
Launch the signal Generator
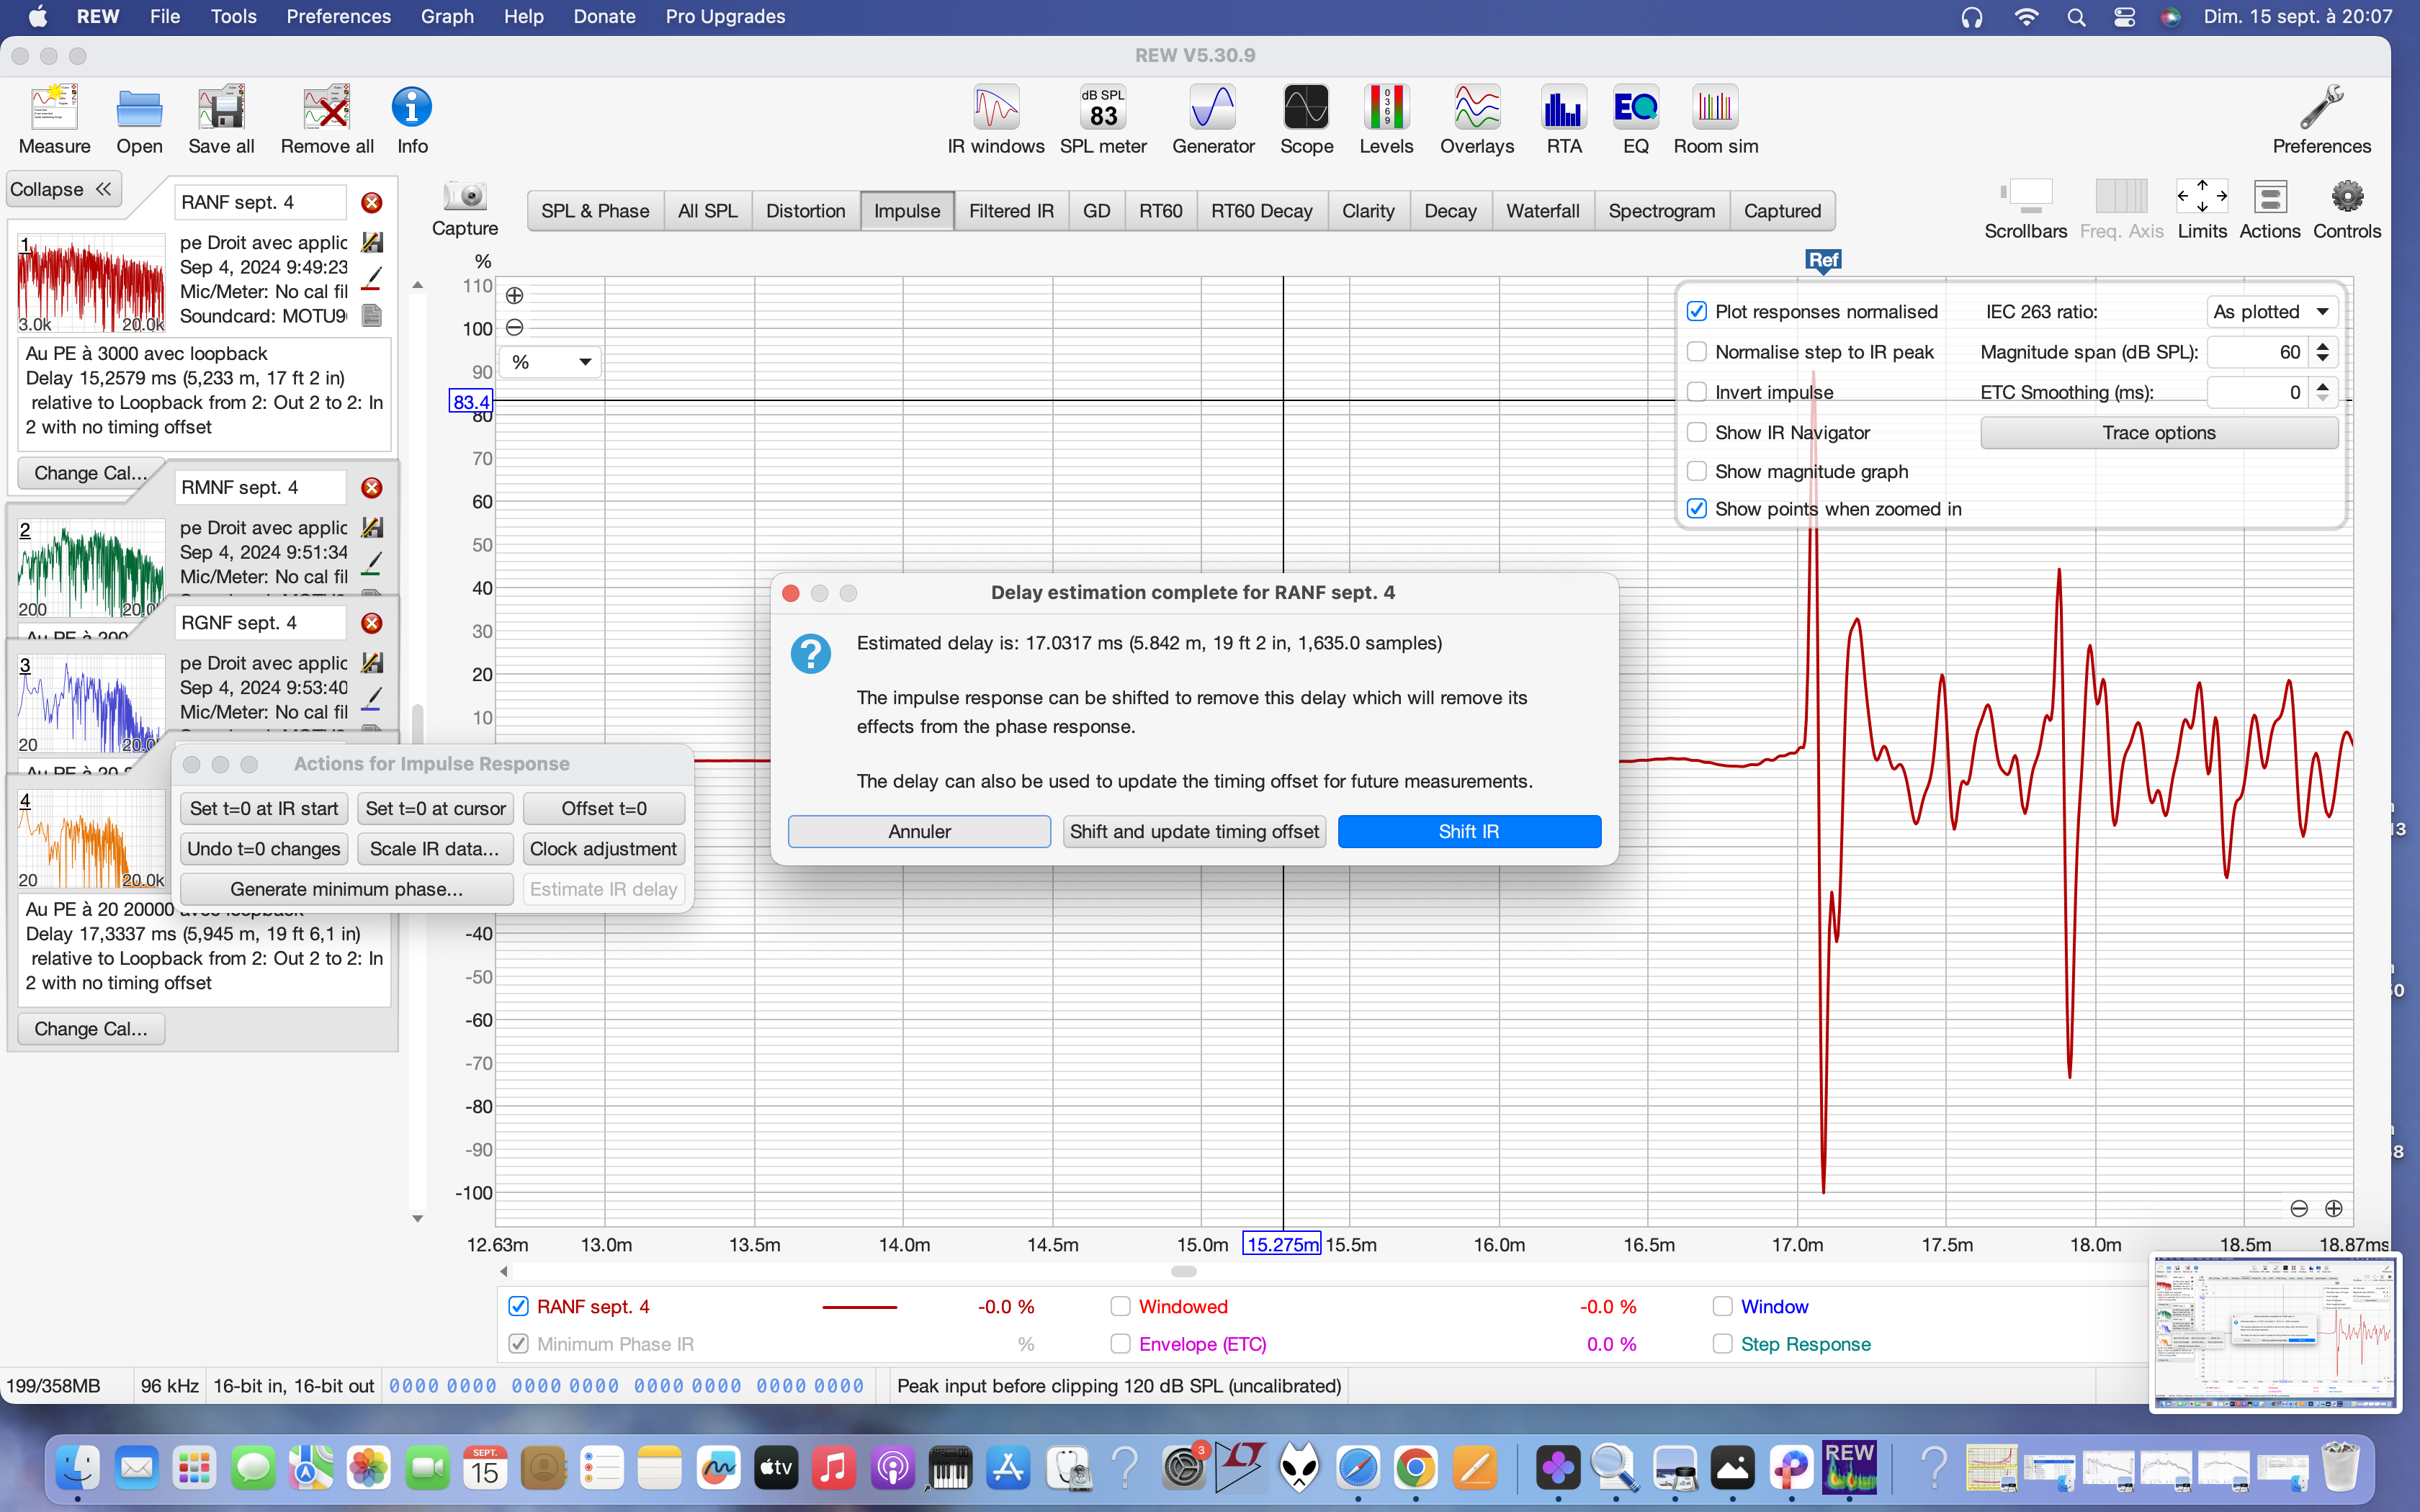tap(1213, 119)
